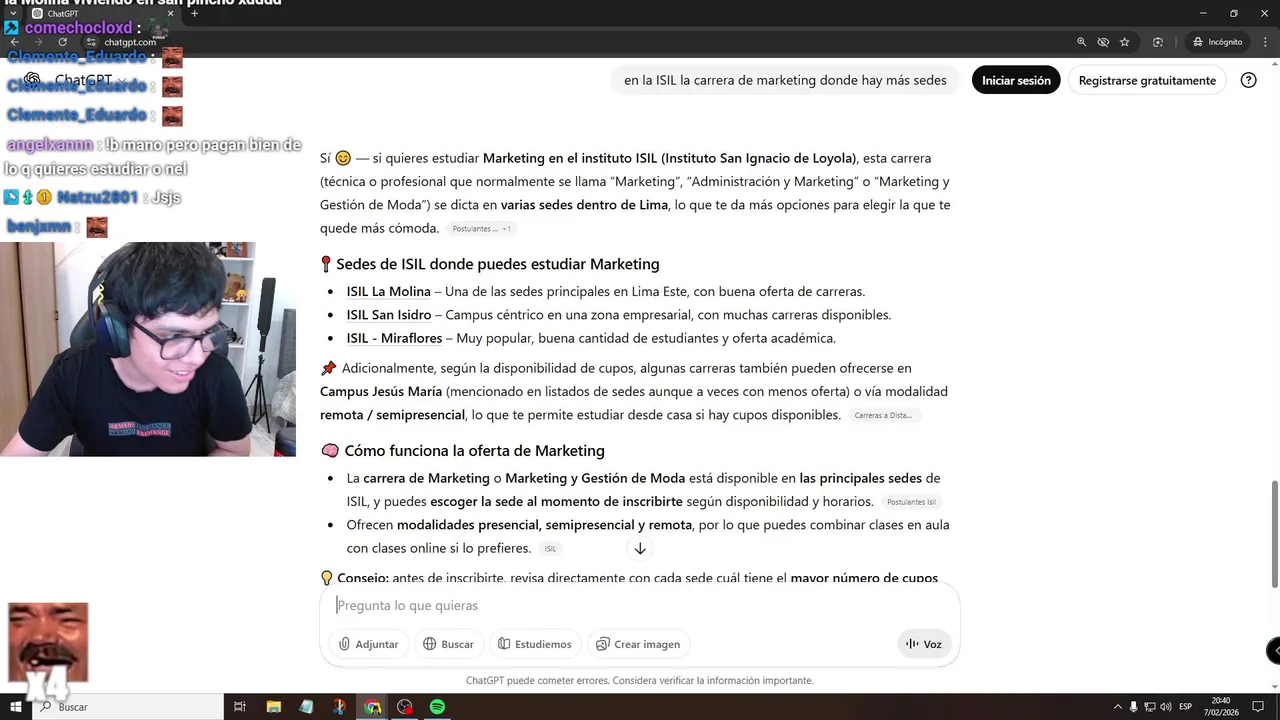This screenshot has width=1280, height=720.
Task: Click the user prompt bubble about ISIL marketing
Action: pos(785,80)
